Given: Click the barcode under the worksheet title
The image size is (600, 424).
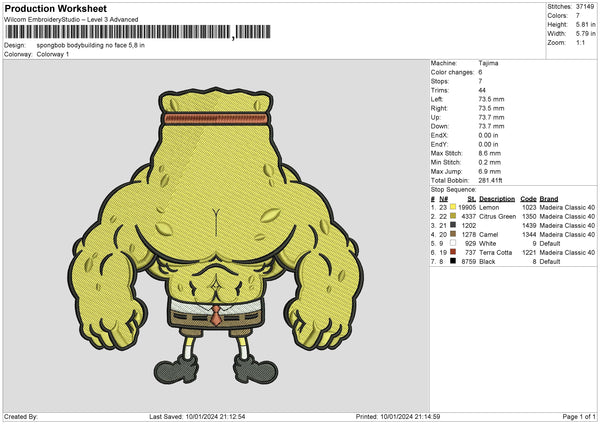Looking at the screenshot, I should pos(138,32).
